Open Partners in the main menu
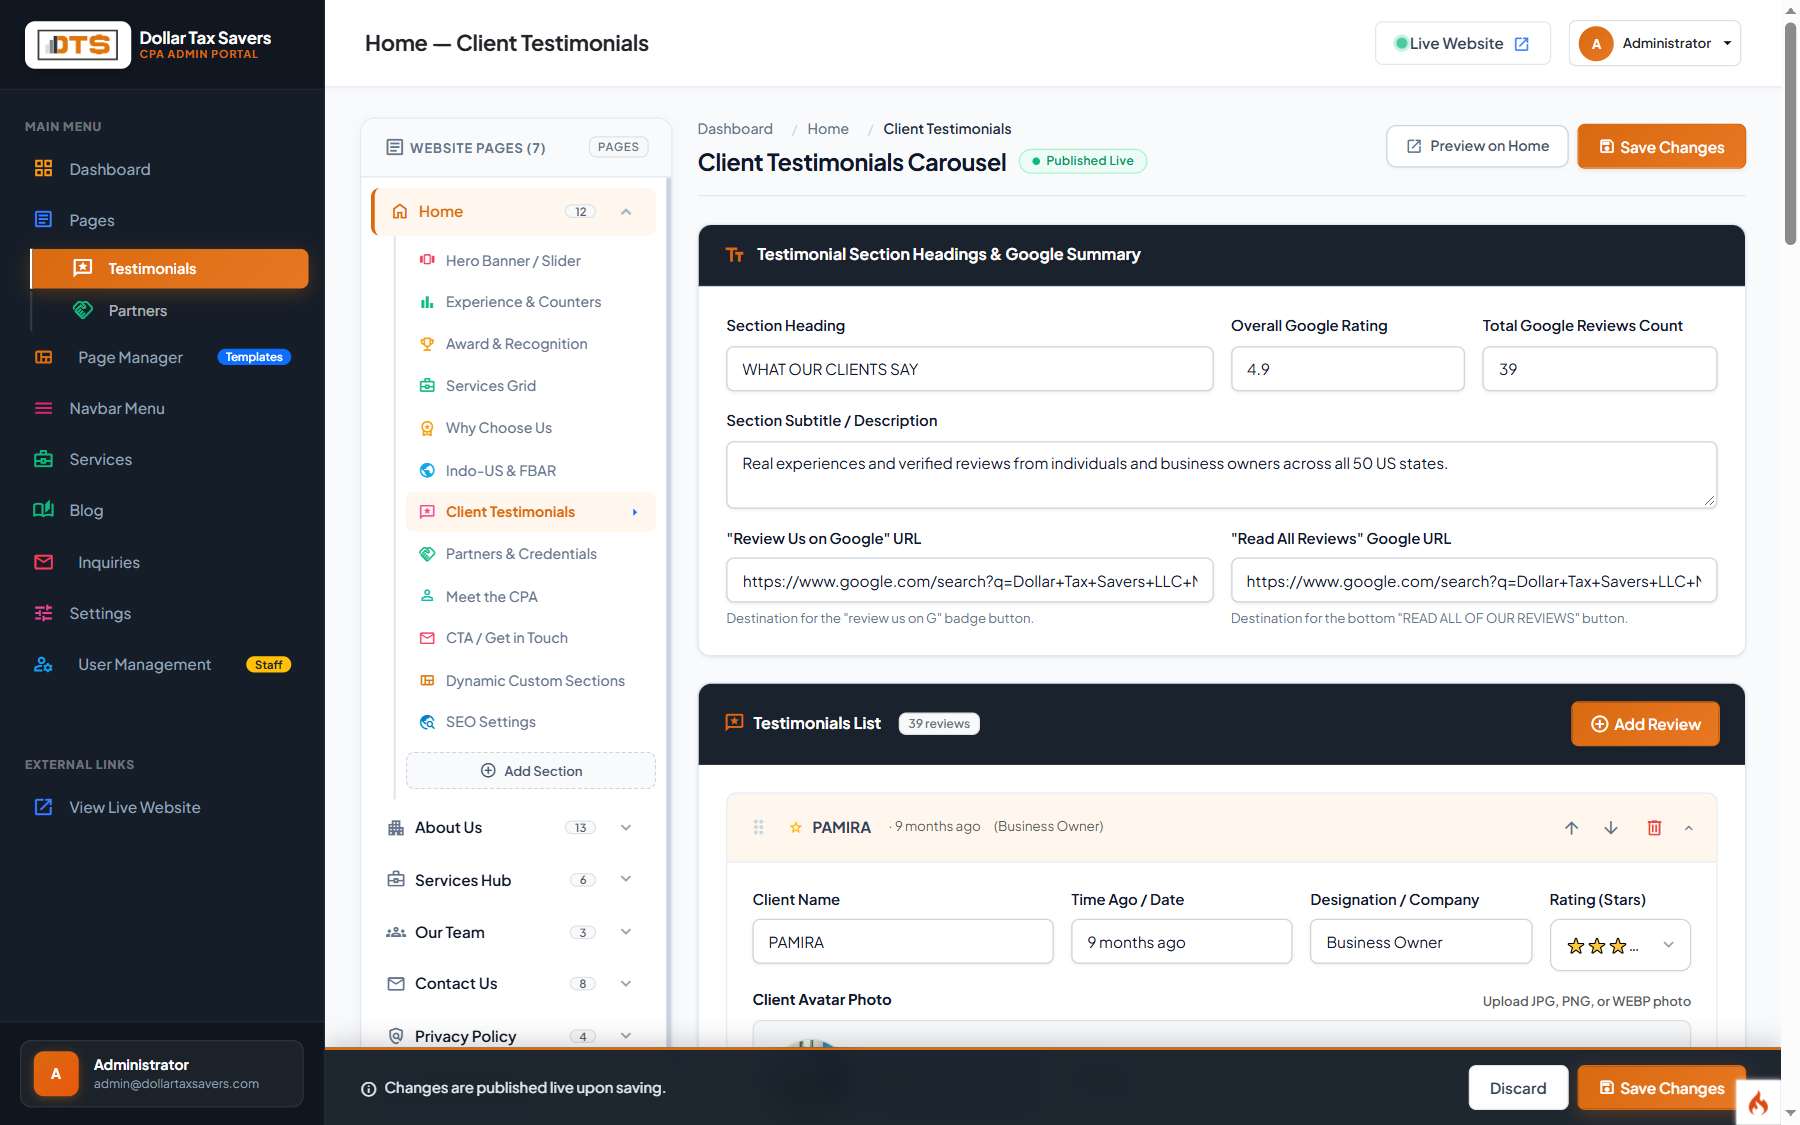1800x1125 pixels. [x=170, y=311]
